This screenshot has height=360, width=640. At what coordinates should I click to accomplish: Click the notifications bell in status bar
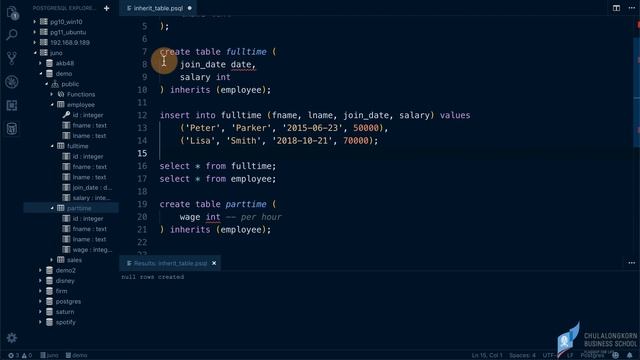click(x=629, y=355)
